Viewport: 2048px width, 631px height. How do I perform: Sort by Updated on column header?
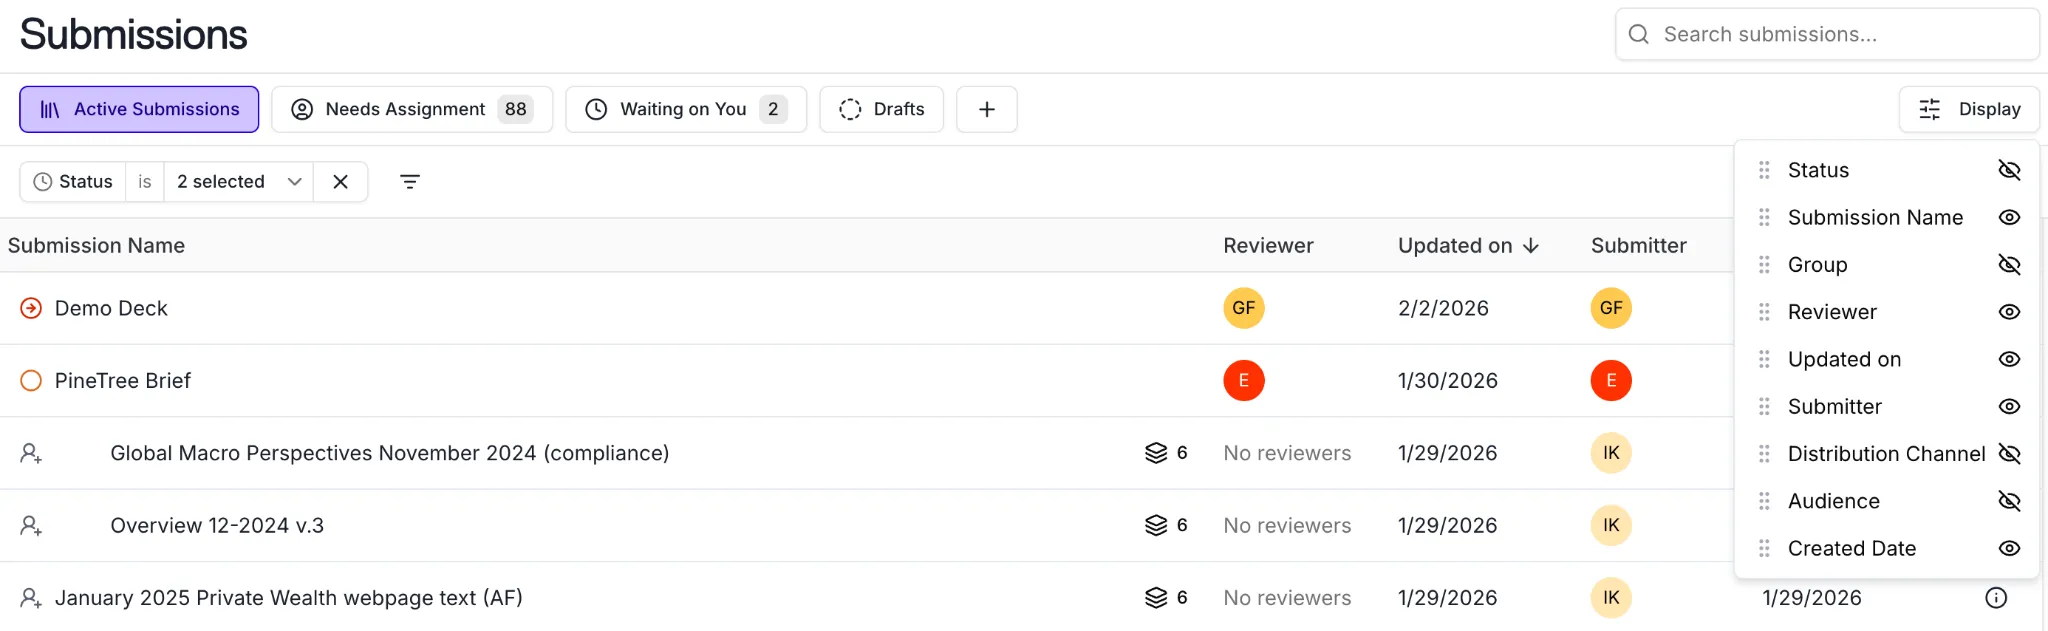click(1468, 246)
